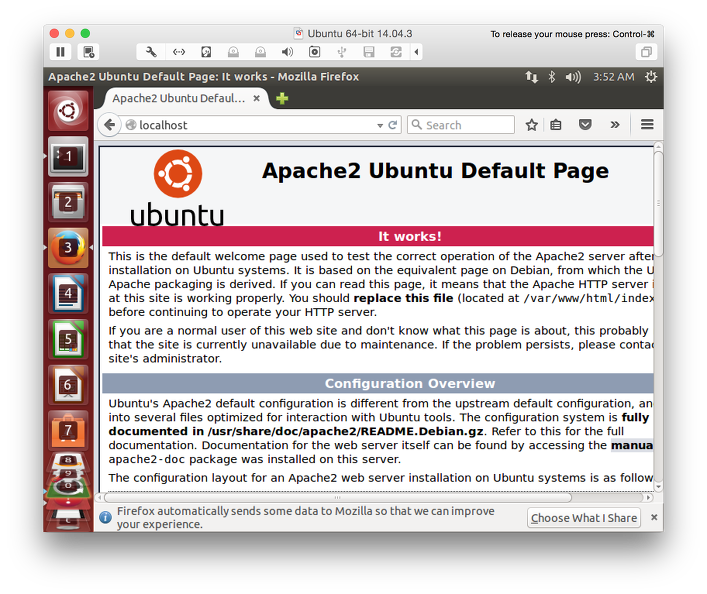Click Firefox launcher icon labeled 3
Viewport: 707px width, 594px height.
tap(68, 248)
